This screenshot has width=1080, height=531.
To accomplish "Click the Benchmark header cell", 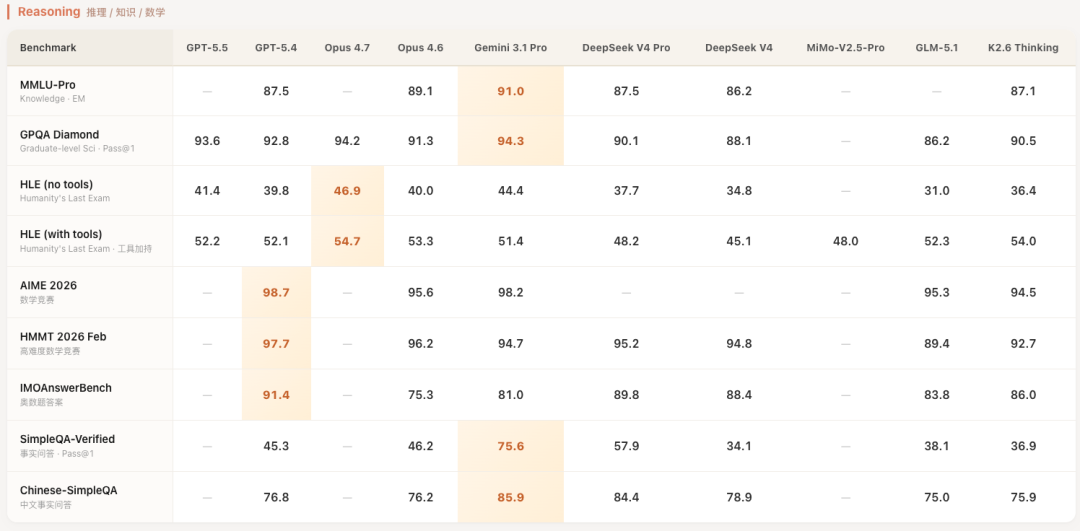I will [48, 48].
